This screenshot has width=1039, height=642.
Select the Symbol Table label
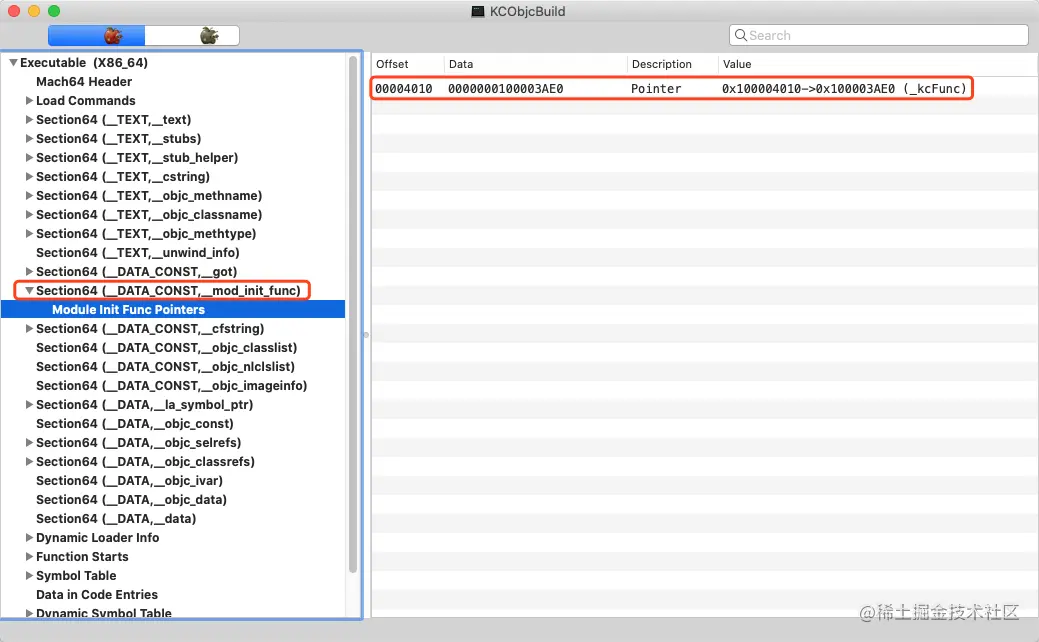(x=76, y=576)
